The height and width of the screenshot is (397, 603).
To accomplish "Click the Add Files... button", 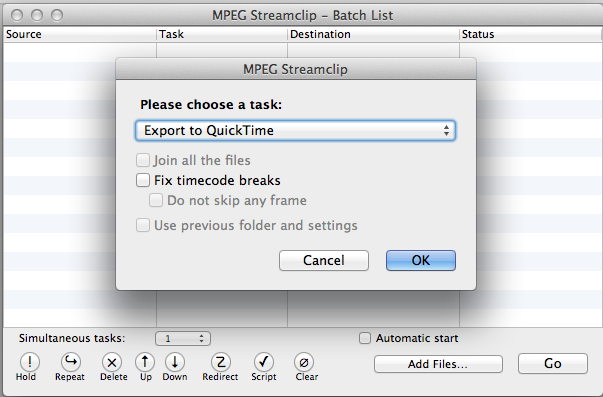I will click(x=438, y=364).
